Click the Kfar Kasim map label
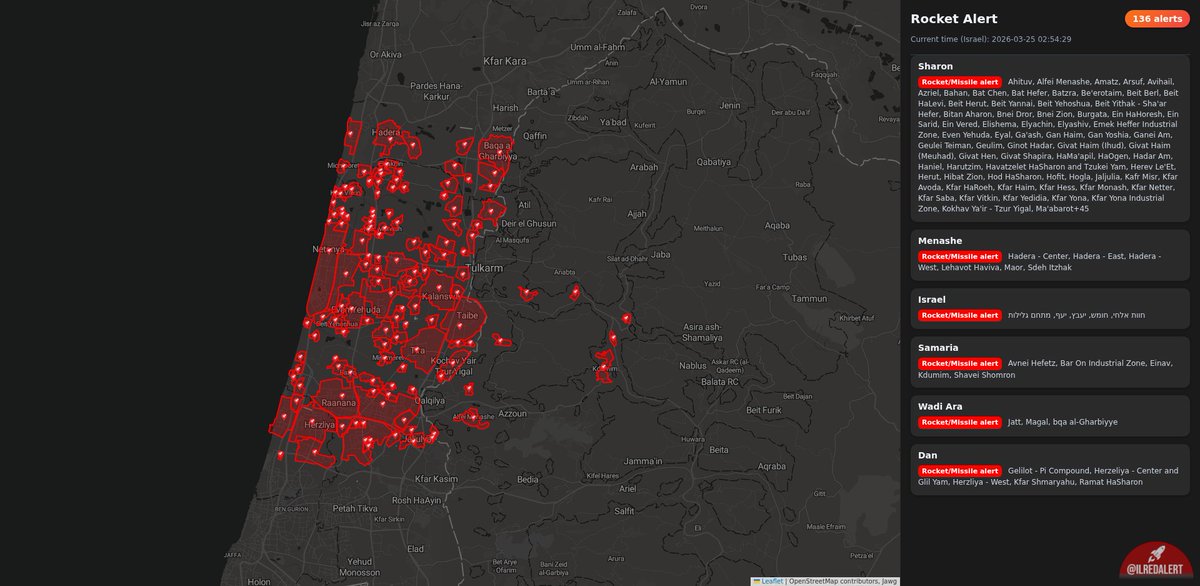This screenshot has height=586, width=1200. [x=437, y=479]
